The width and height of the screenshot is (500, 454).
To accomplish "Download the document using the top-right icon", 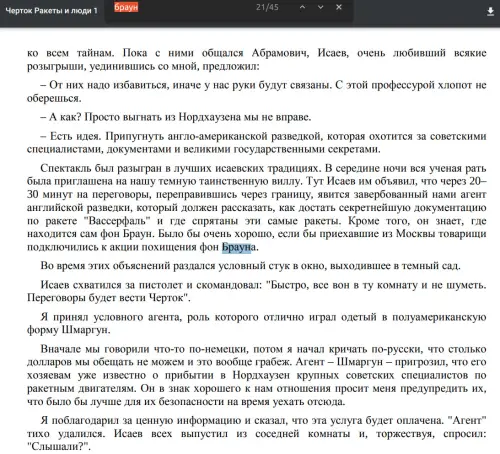I will click(x=490, y=12).
